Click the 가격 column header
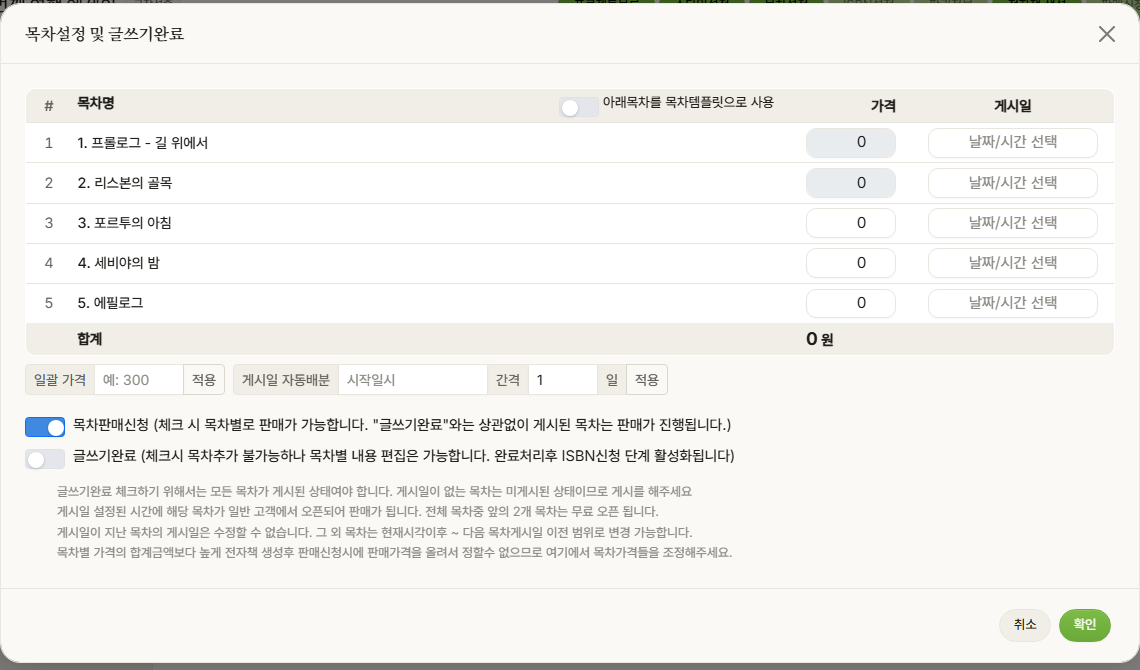Image resolution: width=1140 pixels, height=670 pixels. (883, 106)
